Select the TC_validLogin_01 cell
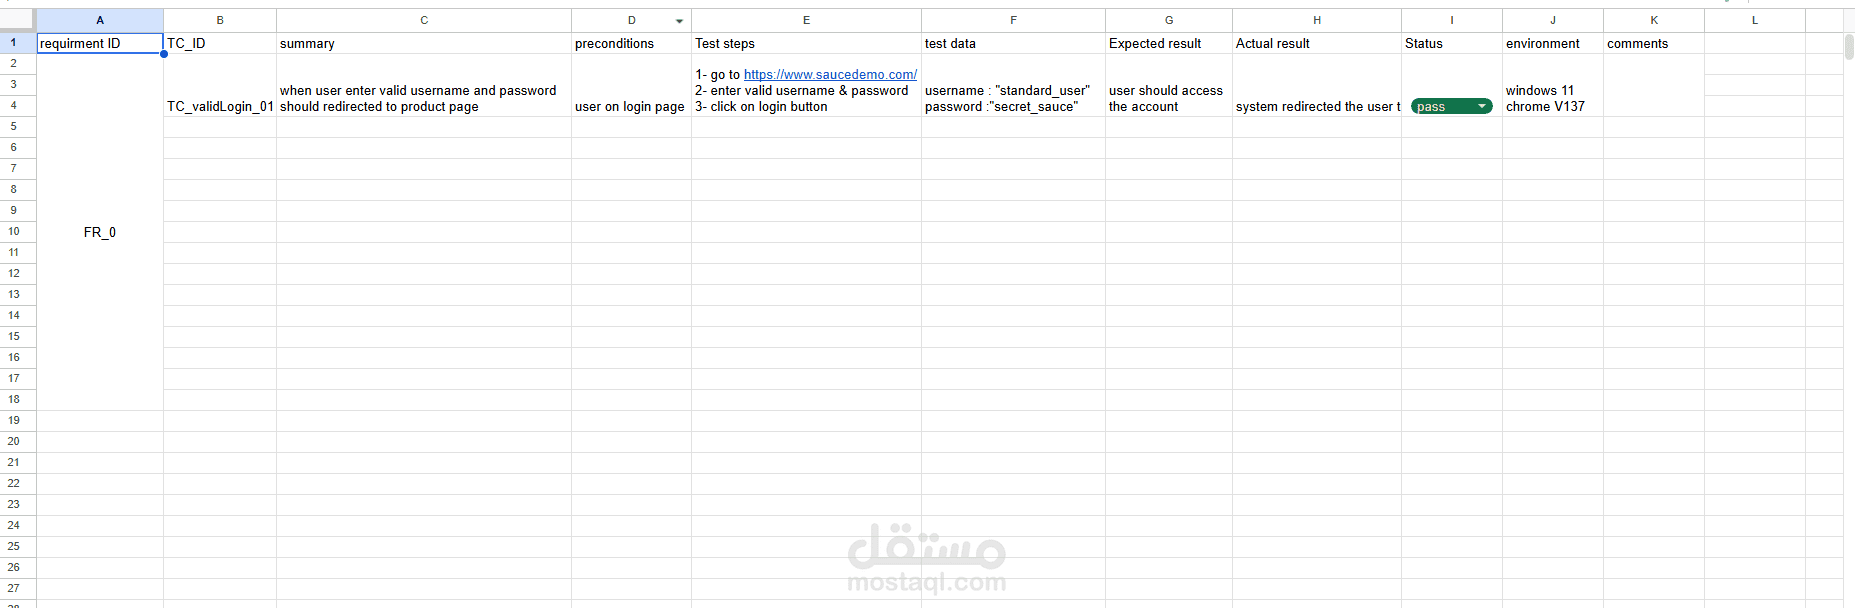This screenshot has height=608, width=1855. (220, 85)
